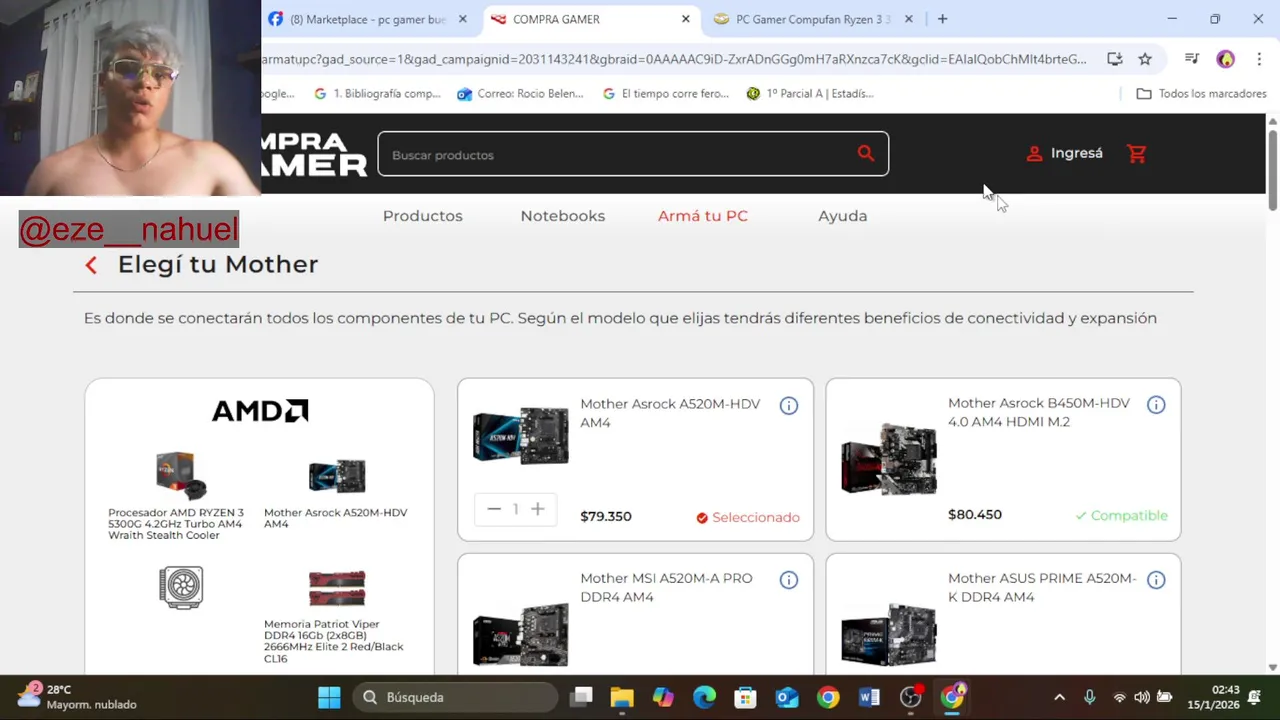
Task: Show info for Mother MSI A520M-A PRO
Action: point(789,580)
